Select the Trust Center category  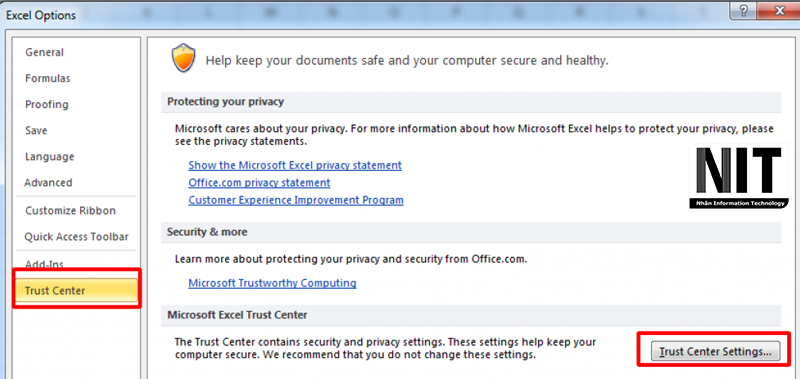coord(77,291)
